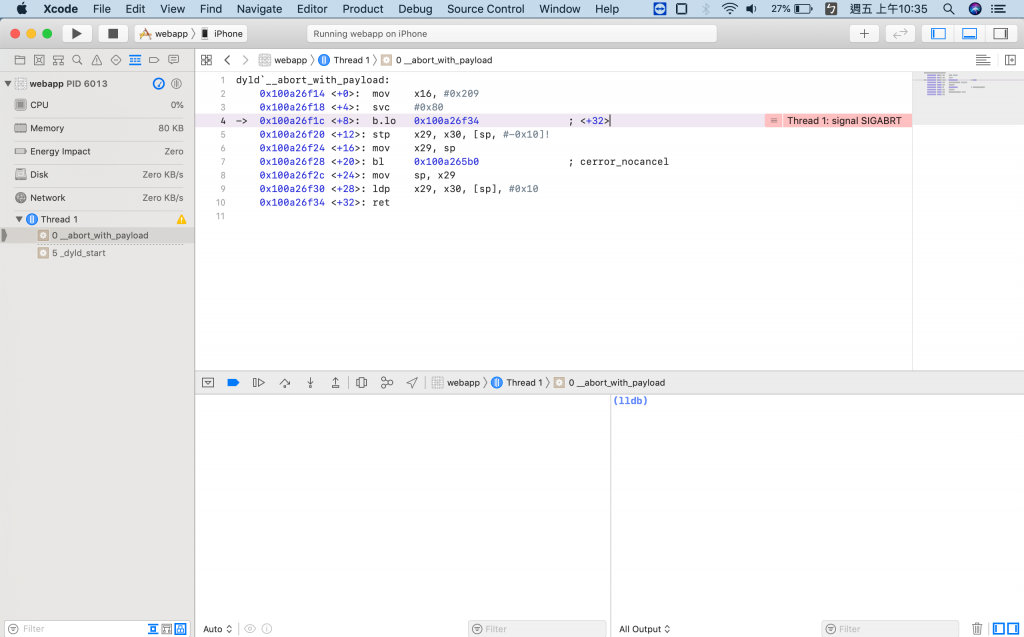
Task: Go forward in editor history
Action: 246,60
